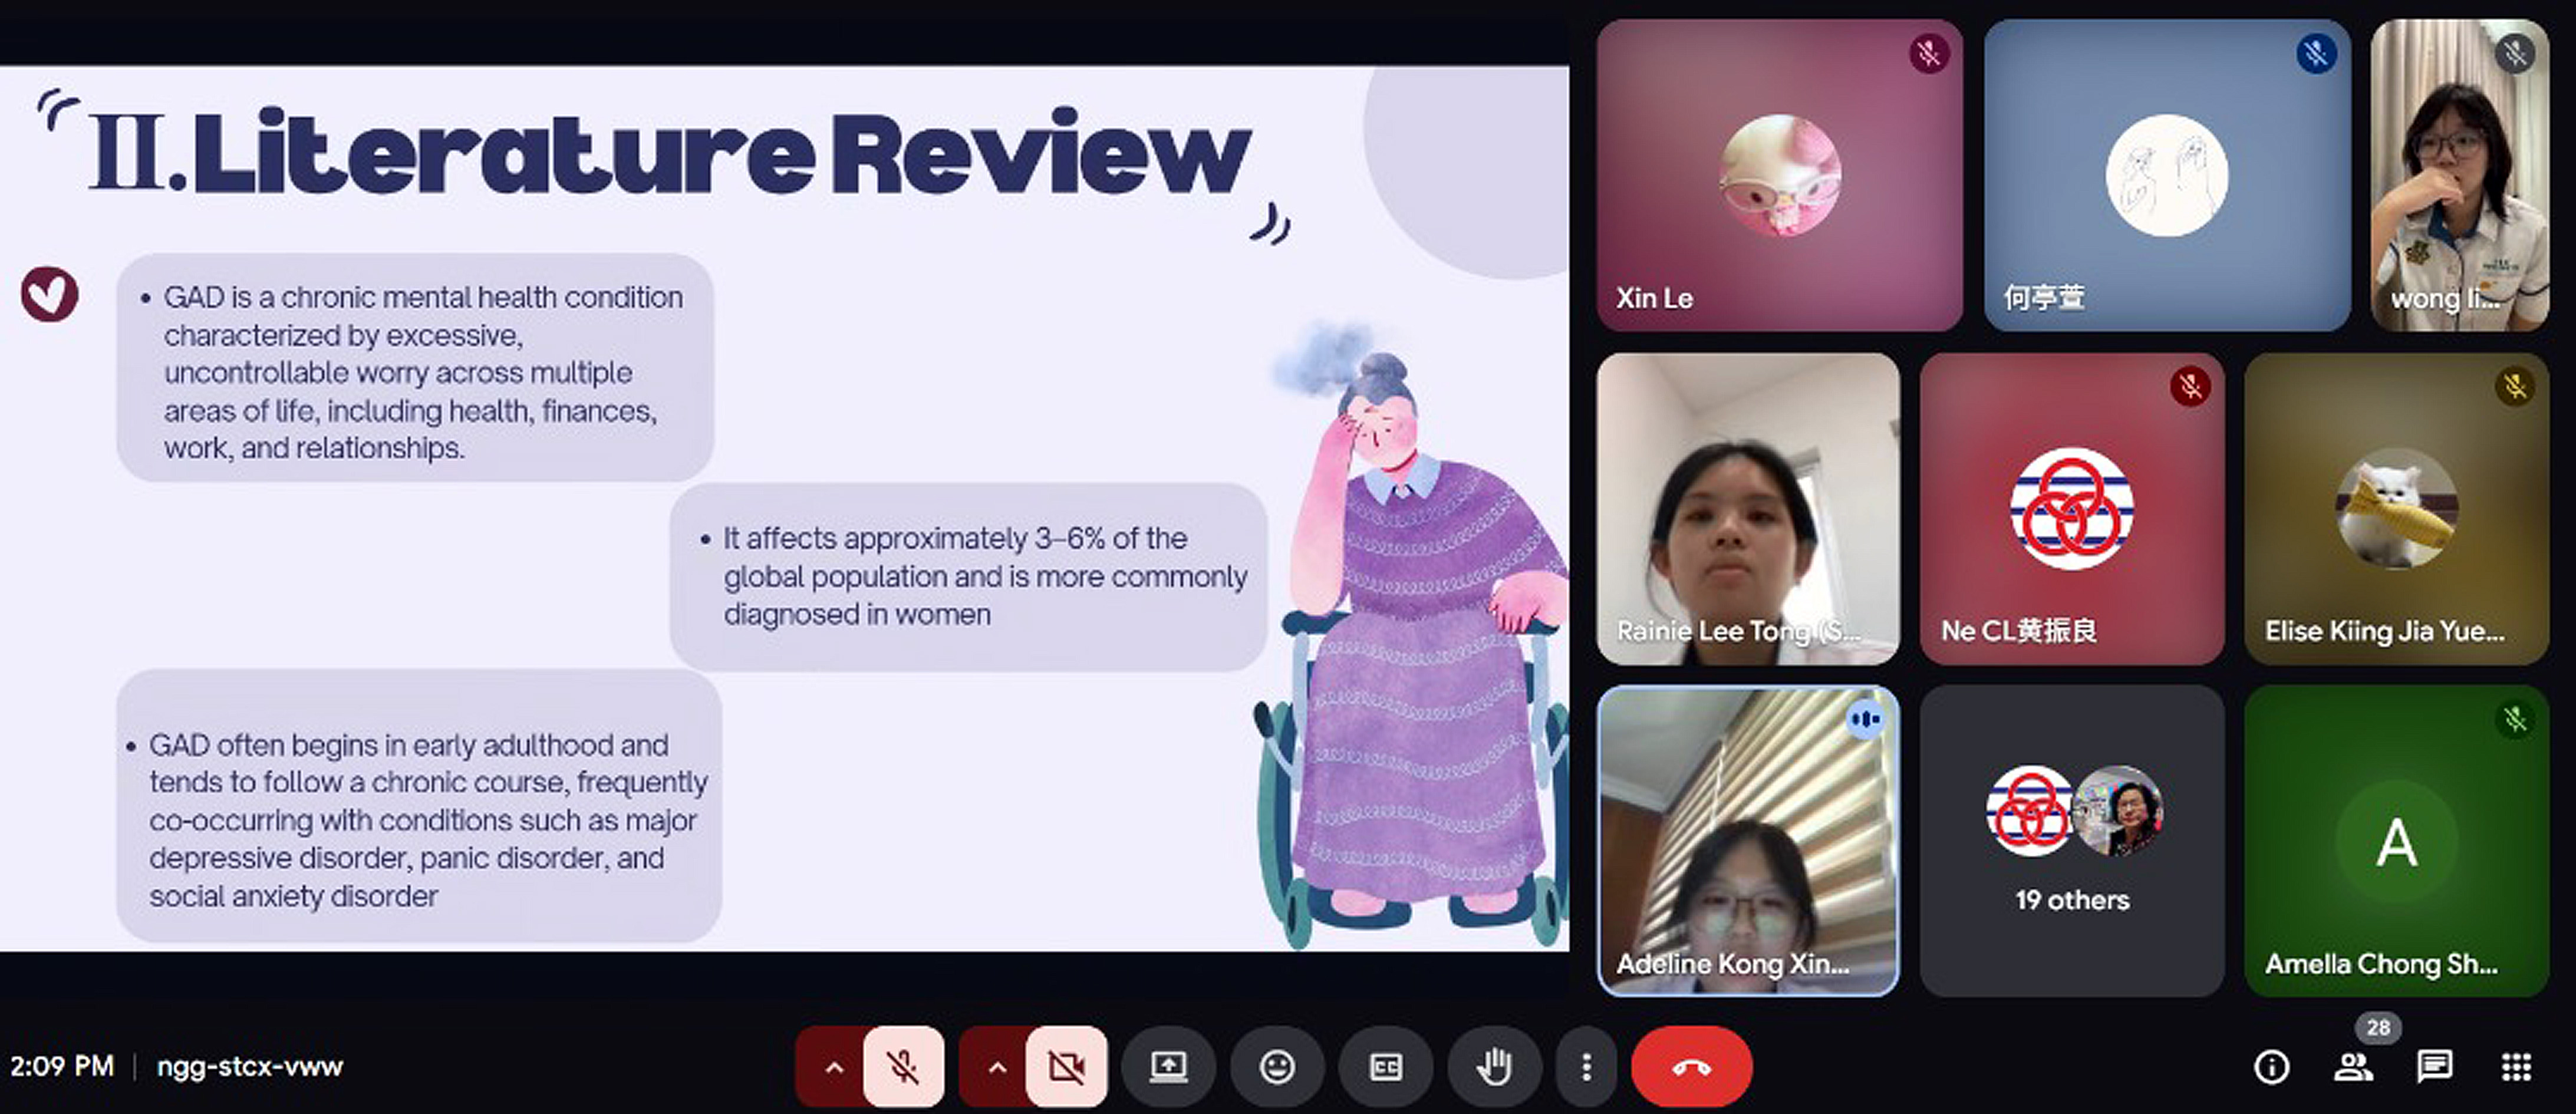2576x1114 pixels.
Task: Leave the call with red button
Action: (x=1691, y=1067)
